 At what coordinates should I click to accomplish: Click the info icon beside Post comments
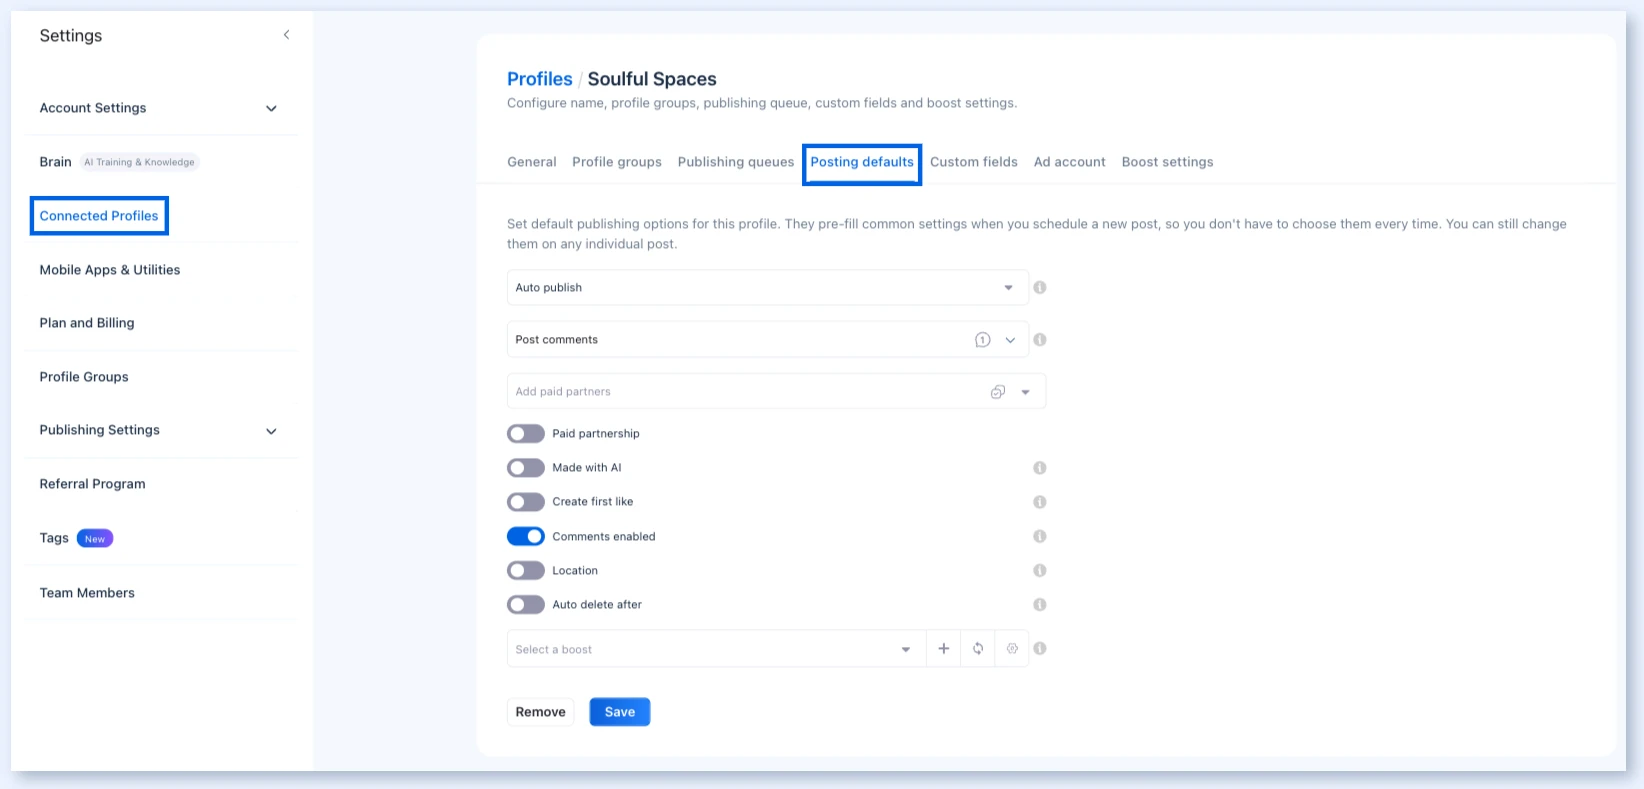point(1040,339)
